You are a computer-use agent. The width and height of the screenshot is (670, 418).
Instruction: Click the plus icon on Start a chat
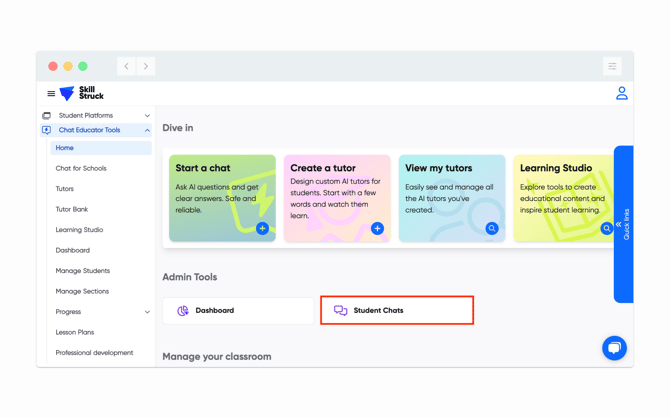coord(262,229)
